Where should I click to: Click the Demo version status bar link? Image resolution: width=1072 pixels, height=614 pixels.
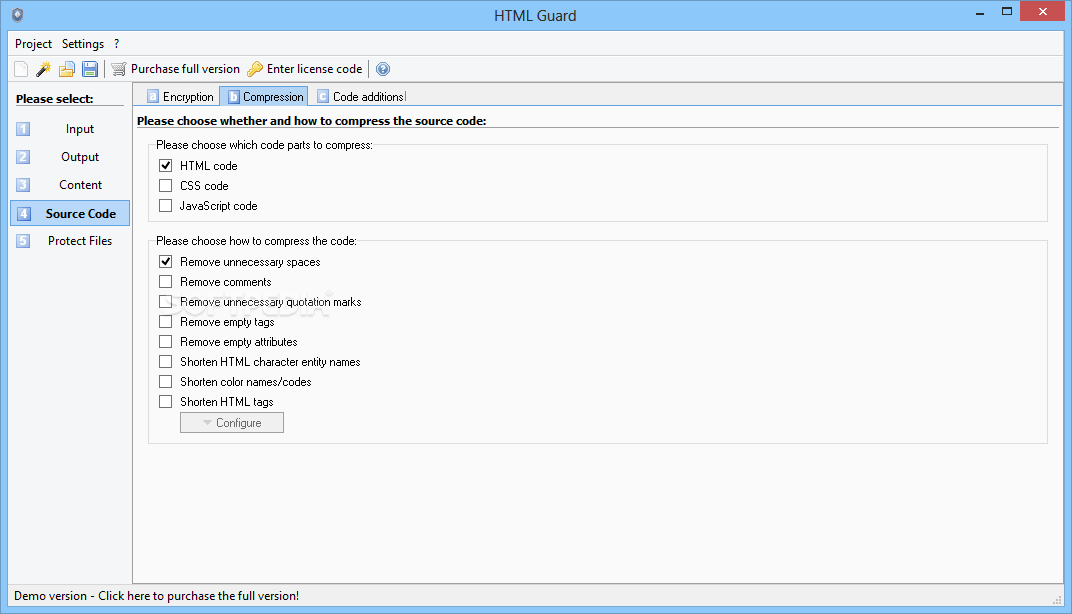[x=157, y=596]
